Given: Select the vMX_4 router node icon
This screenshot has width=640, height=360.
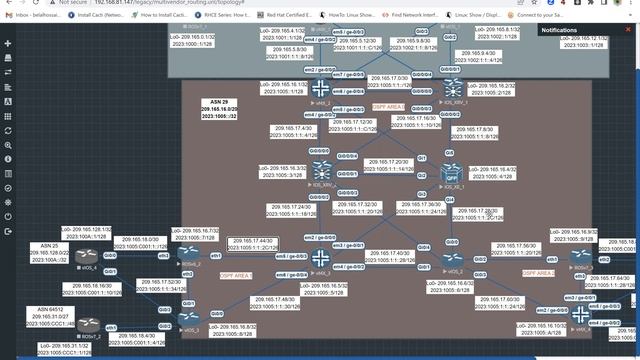Looking at the screenshot, I should click(x=580, y=315).
